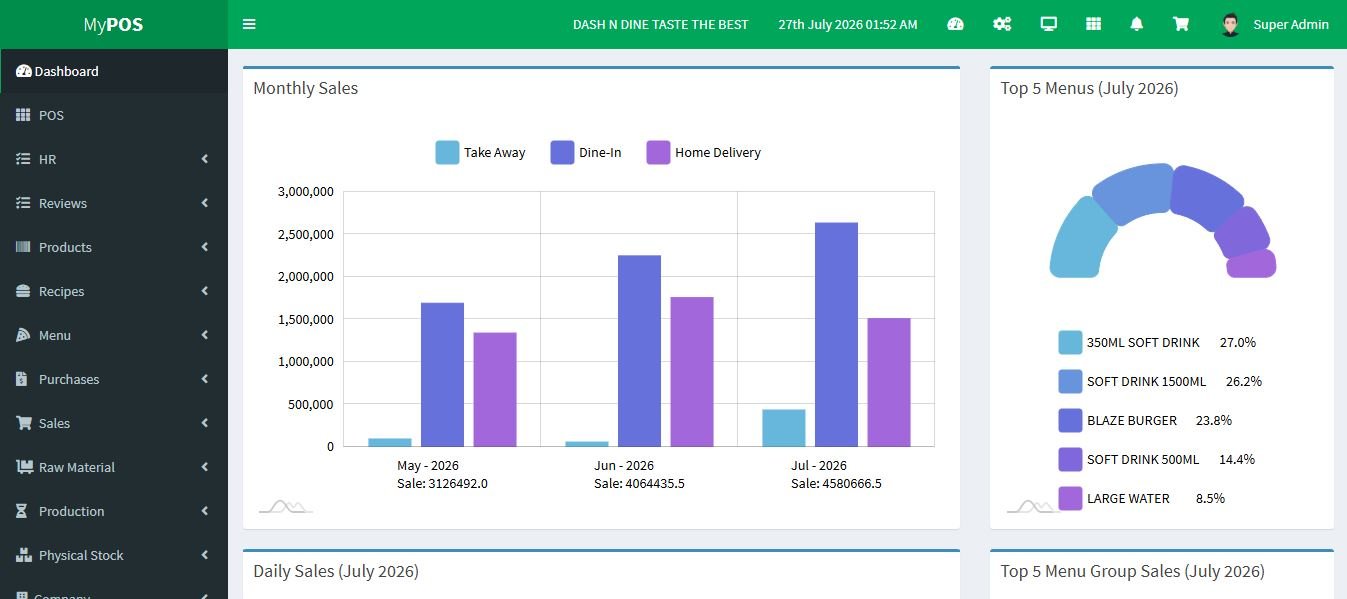Image resolution: width=1347 pixels, height=599 pixels.
Task: Click Jul 2026 Dine-In bar
Action: (x=836, y=334)
